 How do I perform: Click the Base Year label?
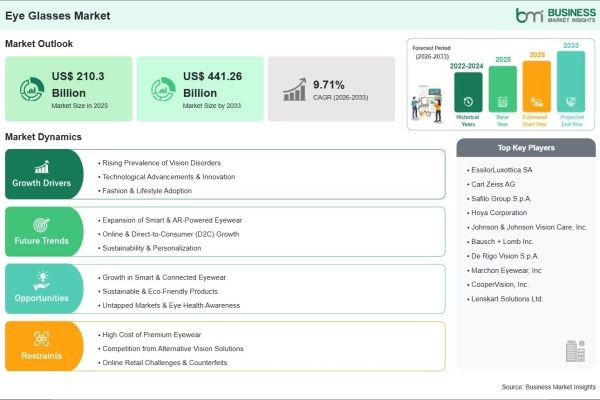(x=502, y=121)
